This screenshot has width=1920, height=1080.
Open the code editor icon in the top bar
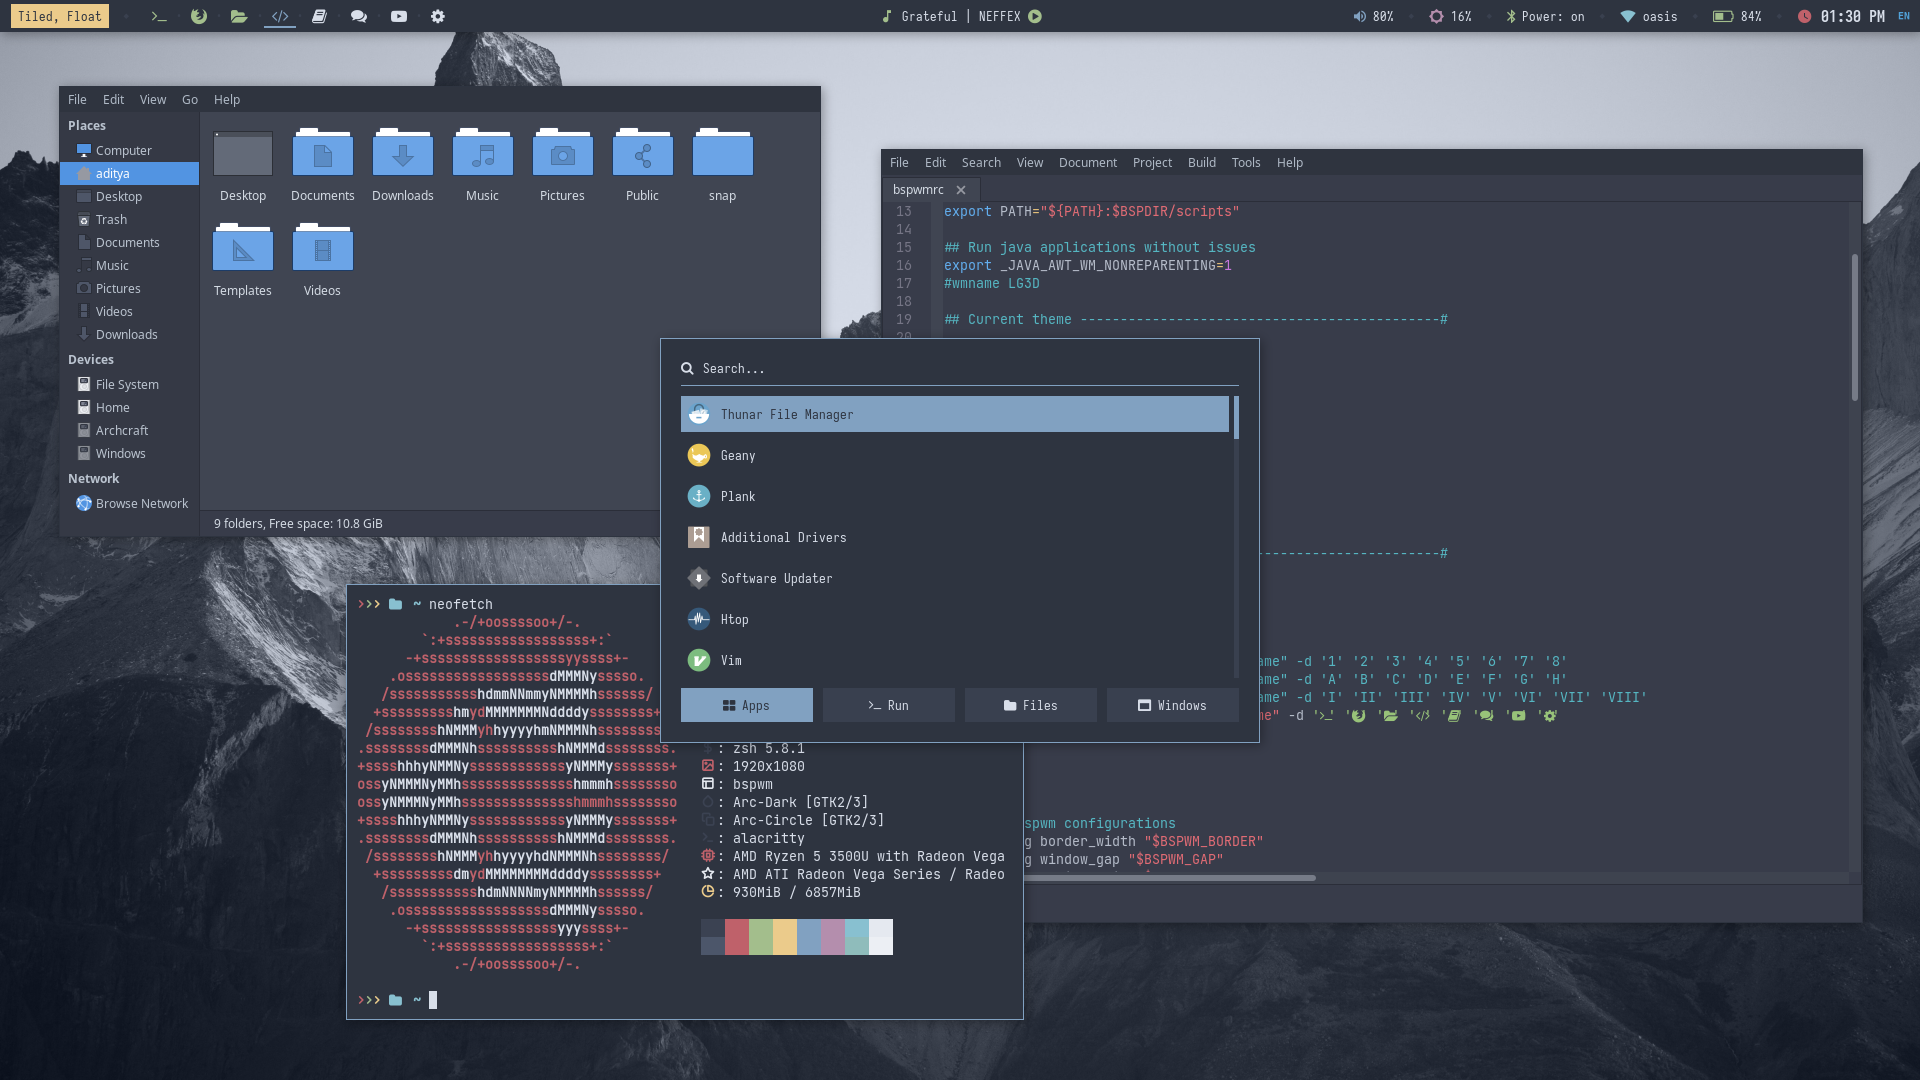pos(280,16)
